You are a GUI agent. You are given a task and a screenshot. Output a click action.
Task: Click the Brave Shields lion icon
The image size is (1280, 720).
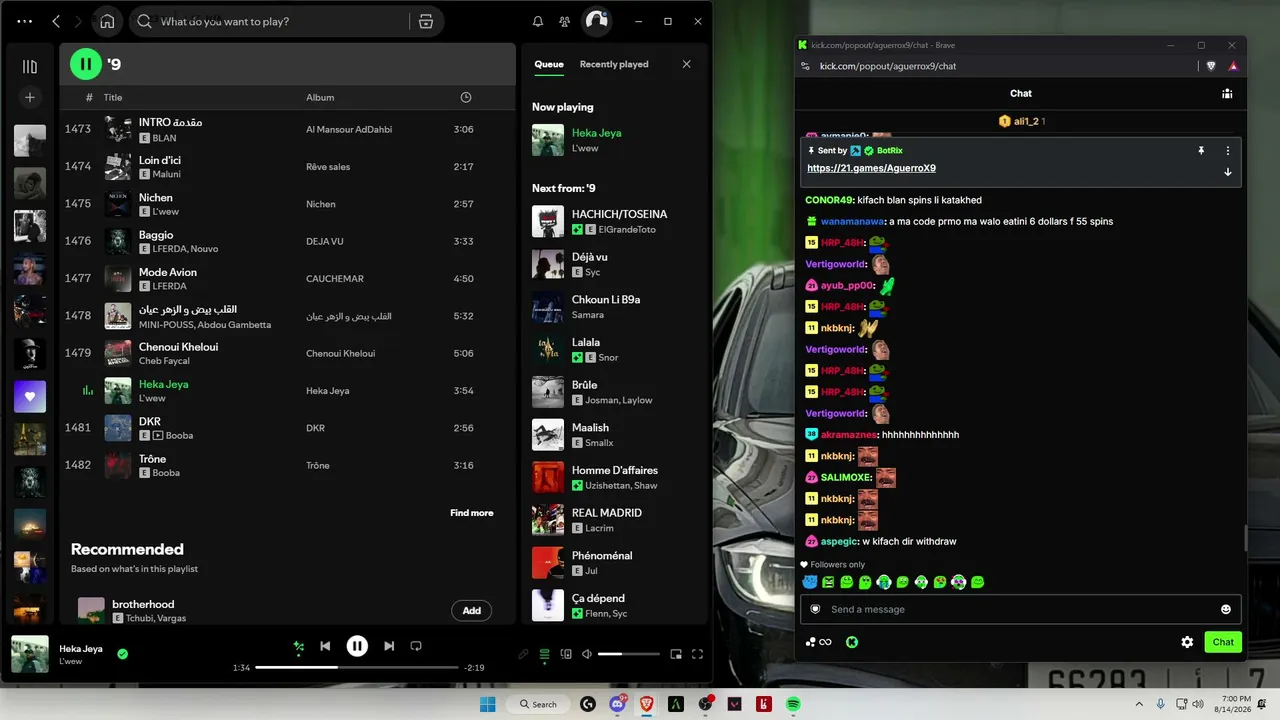[x=1211, y=66]
